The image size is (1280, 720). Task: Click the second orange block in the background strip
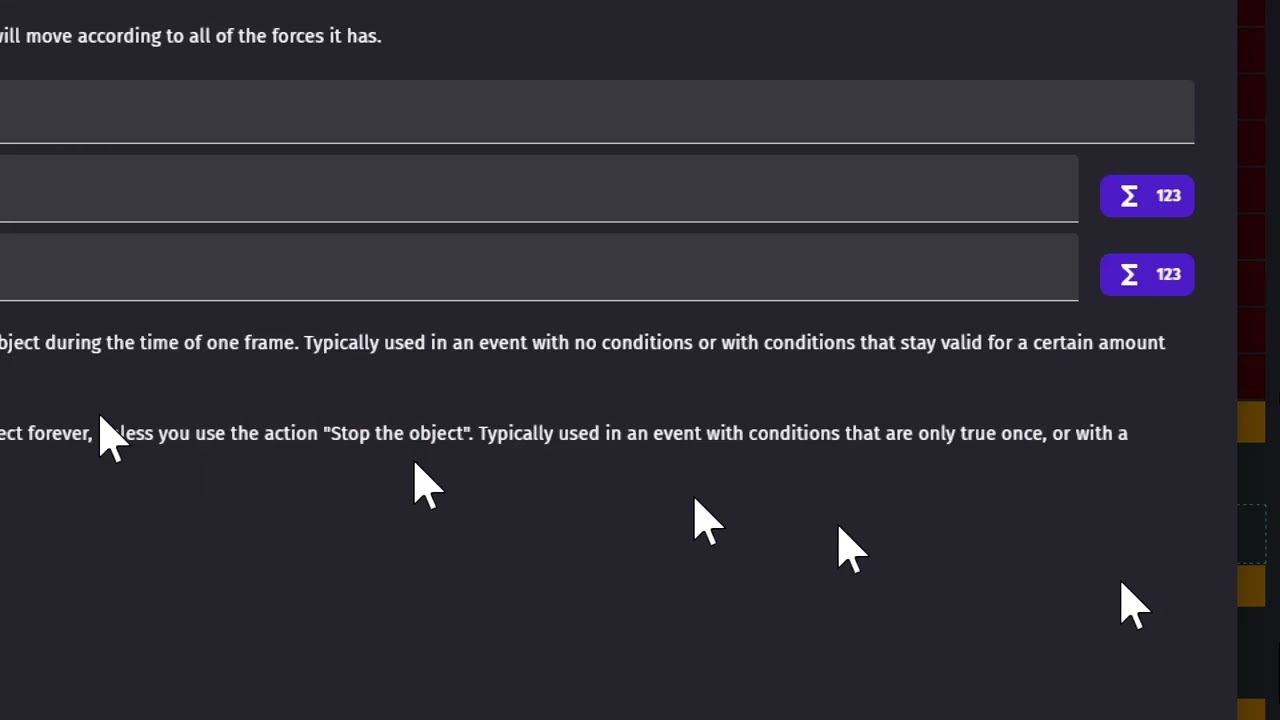[1252, 586]
